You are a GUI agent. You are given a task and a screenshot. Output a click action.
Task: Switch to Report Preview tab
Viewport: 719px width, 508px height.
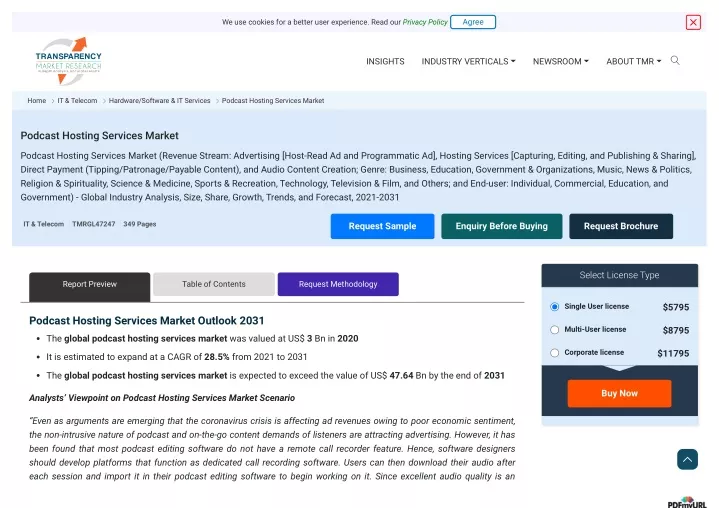click(x=89, y=287)
